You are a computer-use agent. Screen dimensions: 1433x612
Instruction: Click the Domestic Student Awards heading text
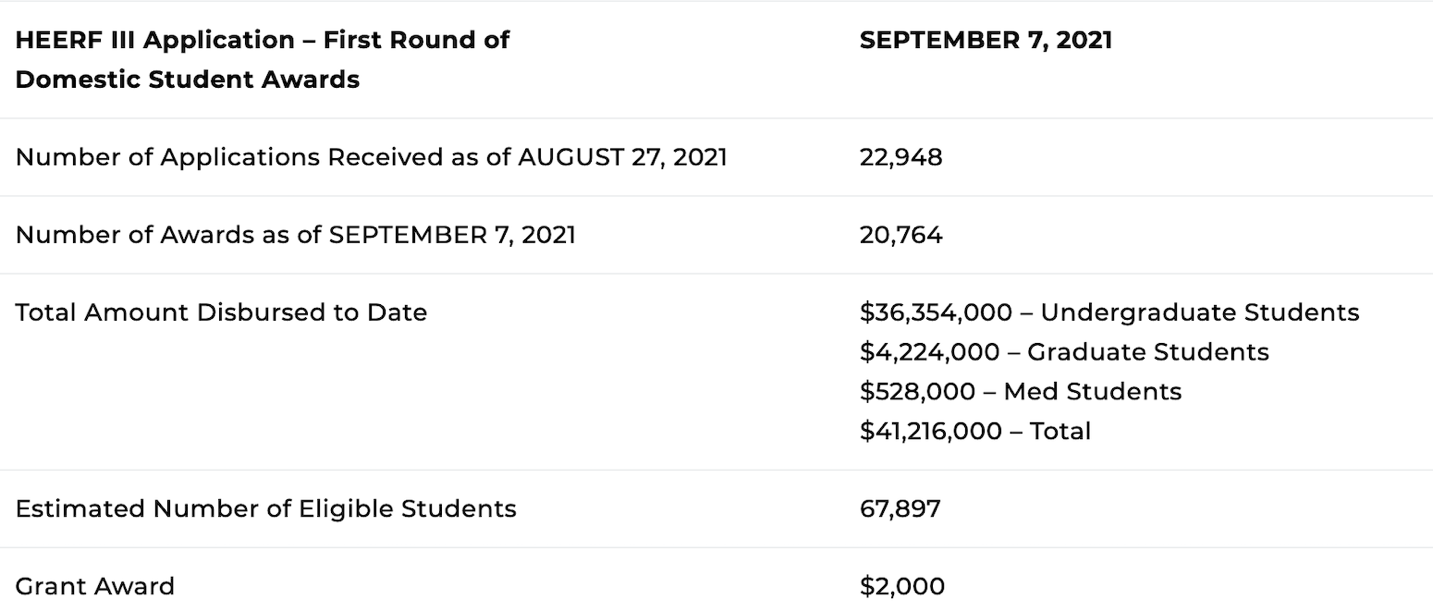(187, 80)
